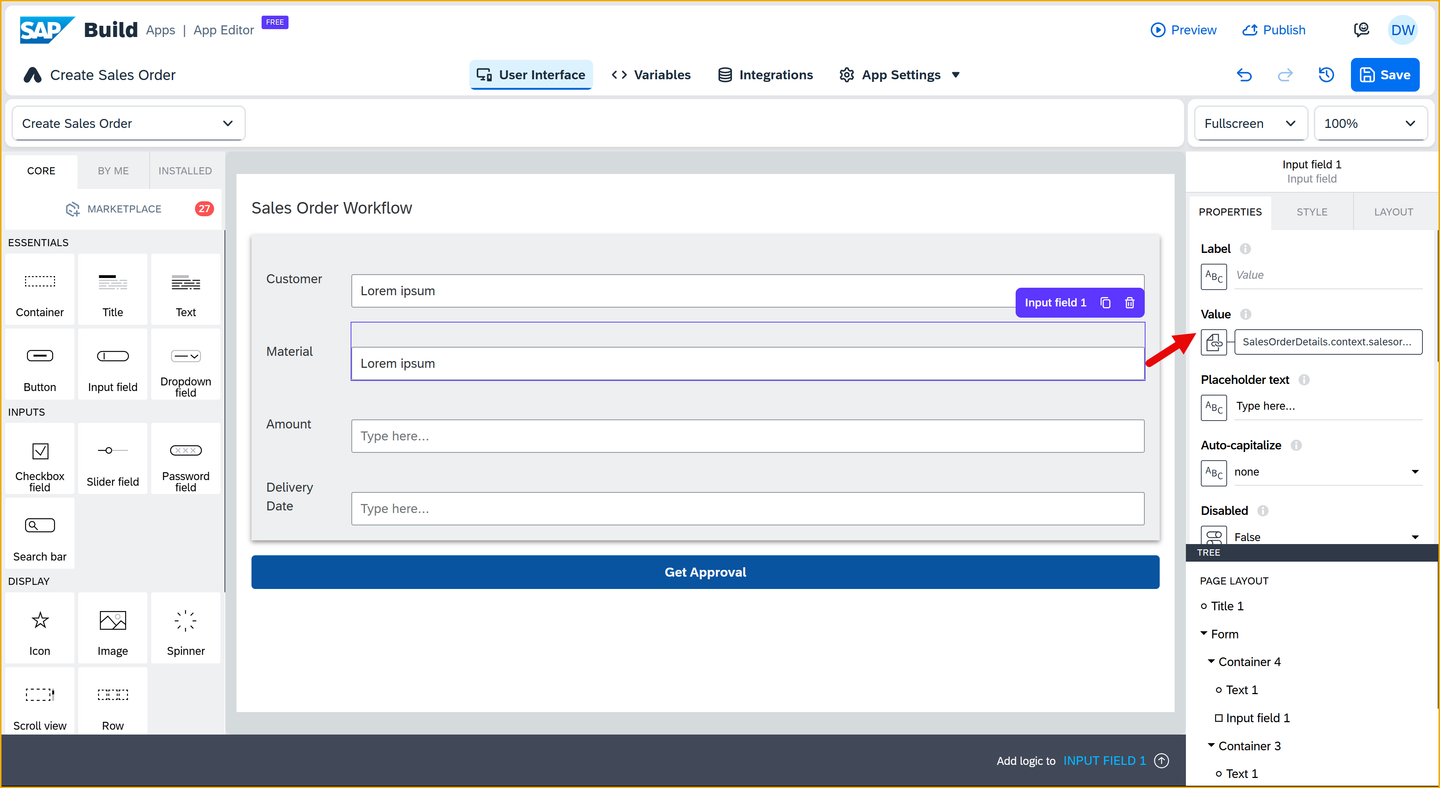Image resolution: width=1440 pixels, height=788 pixels.
Task: Select the Title component
Action: click(x=113, y=289)
